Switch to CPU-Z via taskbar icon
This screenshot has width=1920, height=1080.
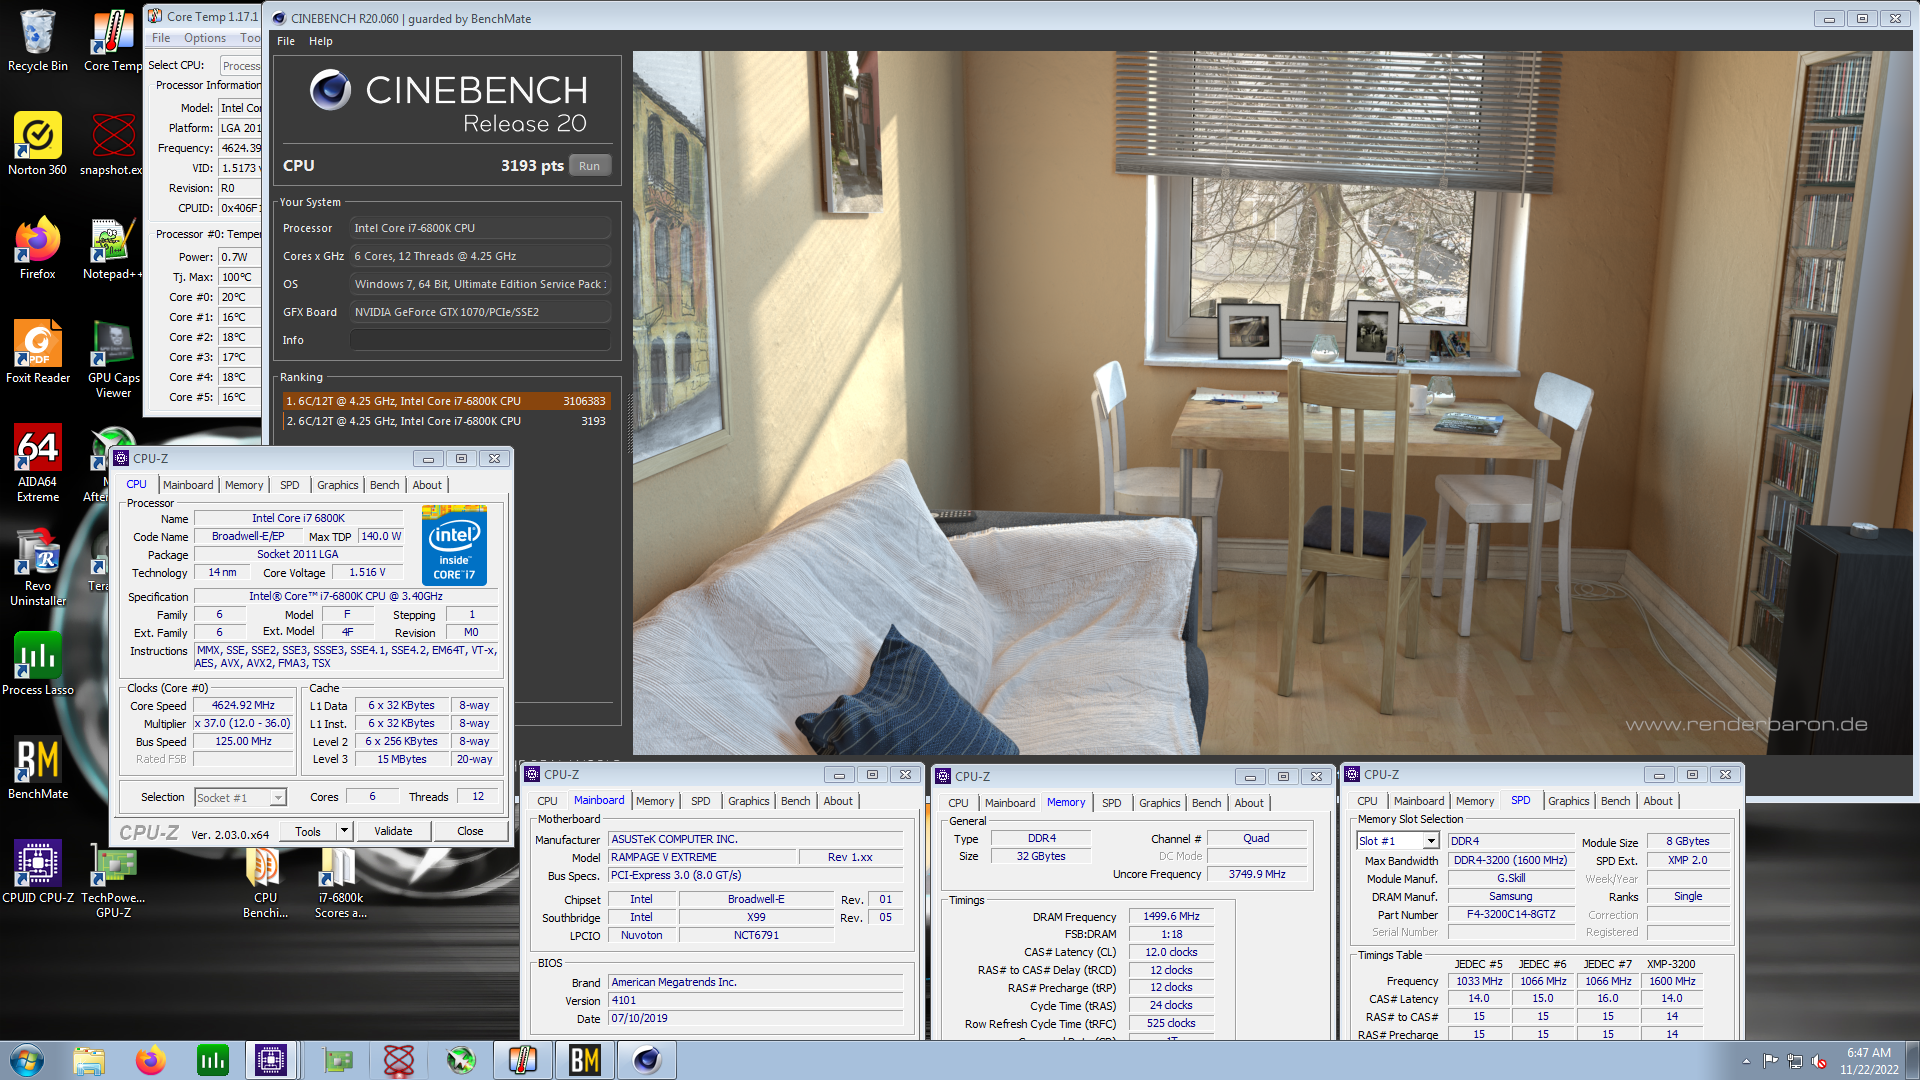pos(270,1060)
